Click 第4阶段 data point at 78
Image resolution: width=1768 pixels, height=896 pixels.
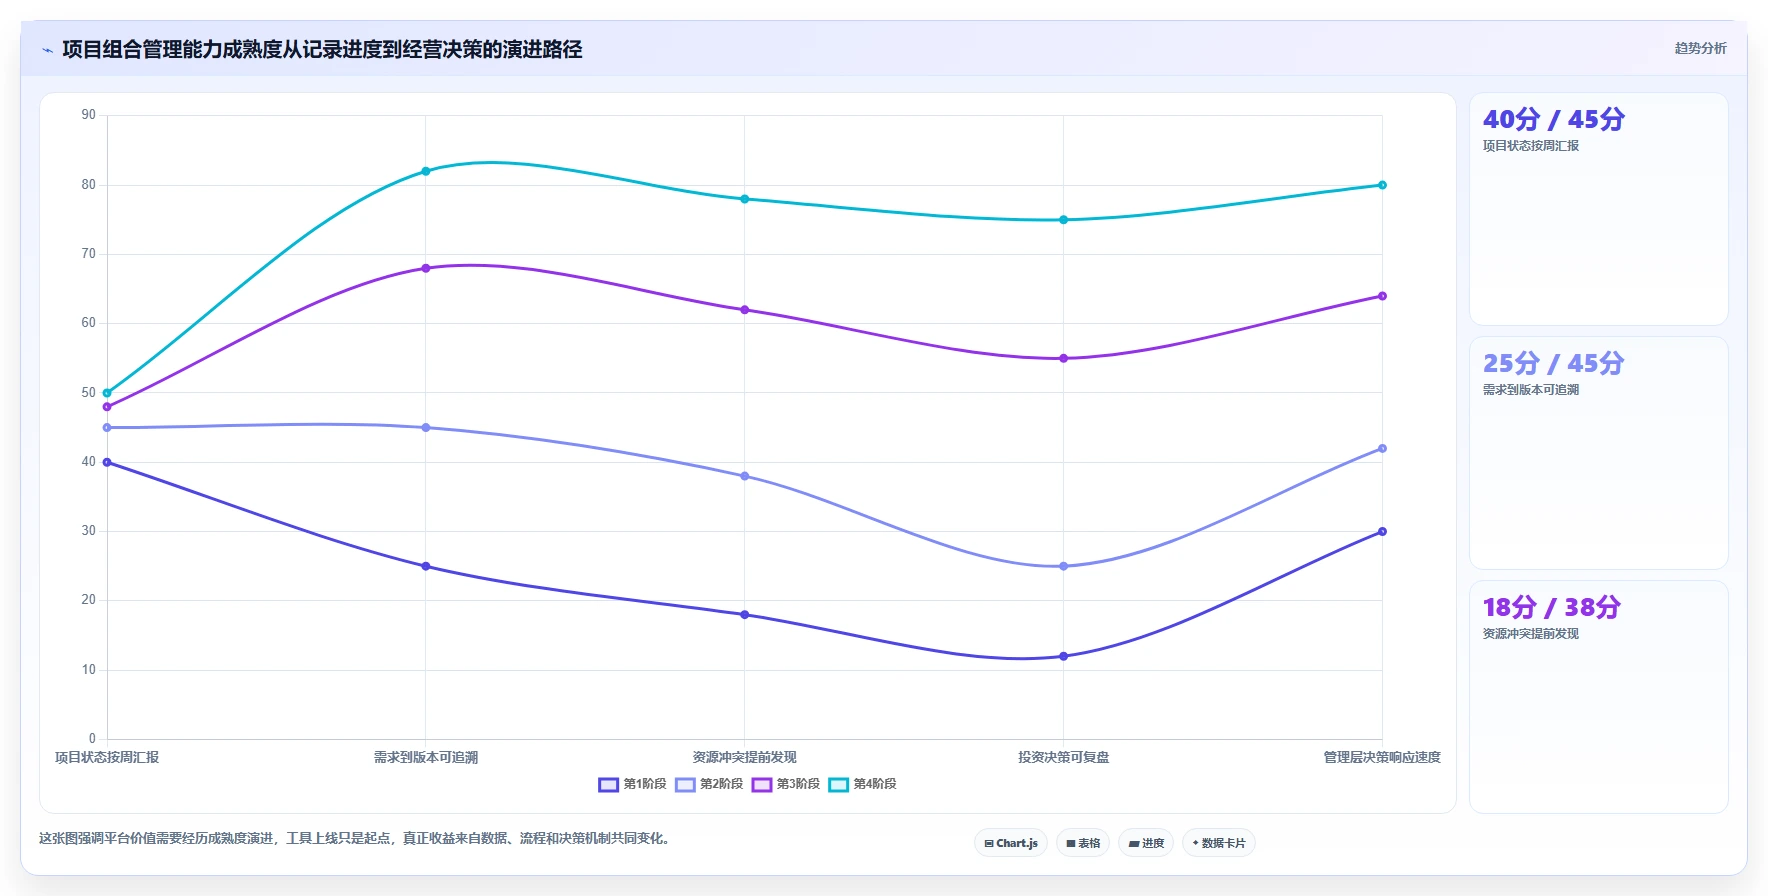coord(745,199)
